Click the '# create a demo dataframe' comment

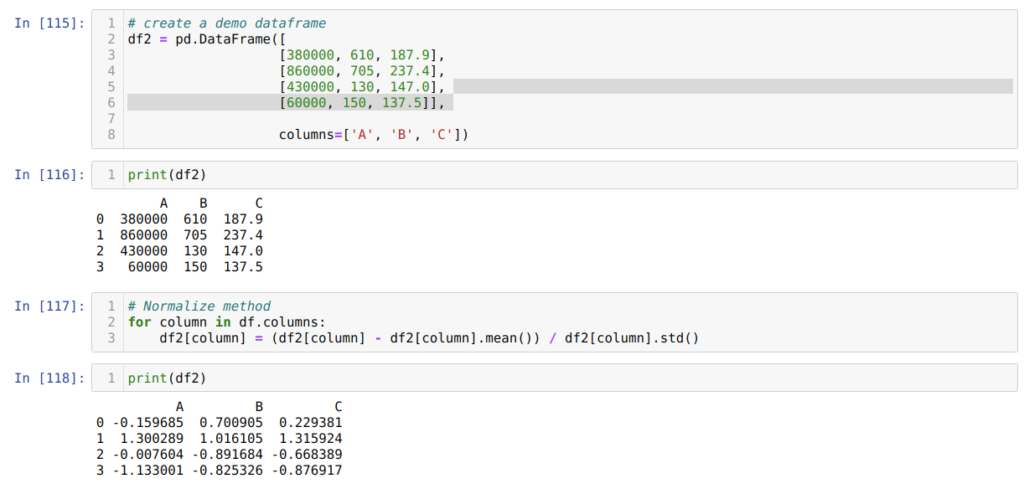pyautogui.click(x=227, y=22)
